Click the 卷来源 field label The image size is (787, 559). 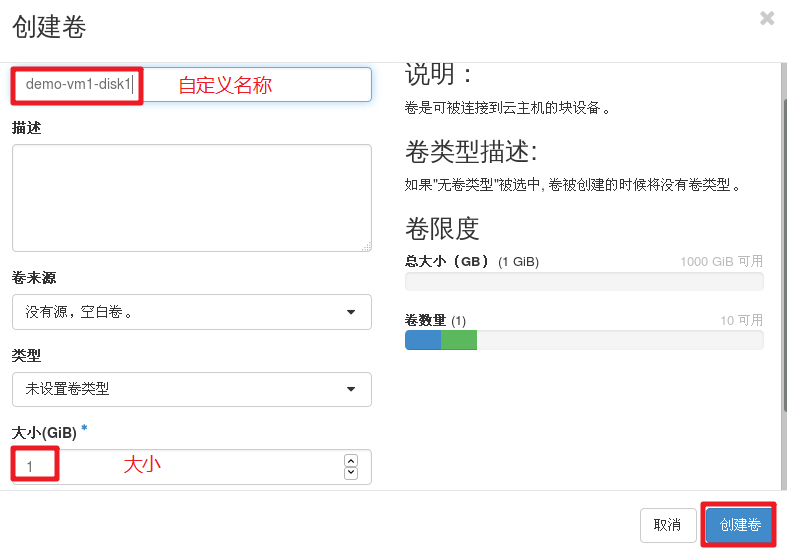click(x=34, y=277)
